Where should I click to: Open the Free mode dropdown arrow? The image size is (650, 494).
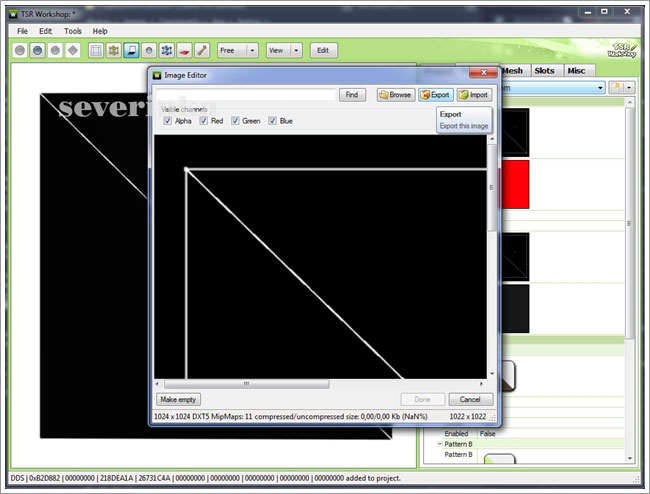click(252, 50)
